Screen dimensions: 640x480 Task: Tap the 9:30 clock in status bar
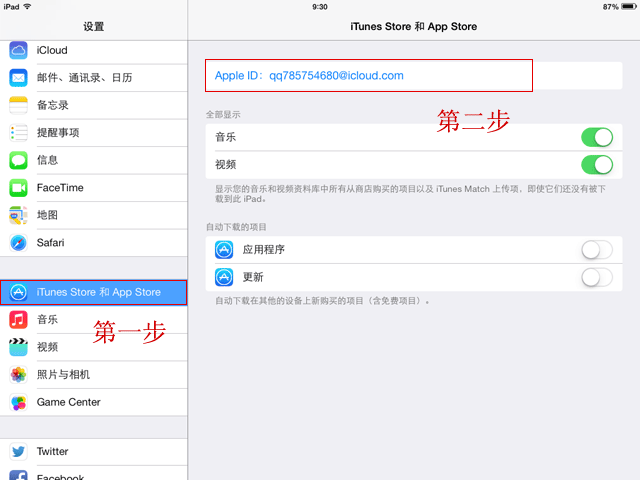coord(320,7)
